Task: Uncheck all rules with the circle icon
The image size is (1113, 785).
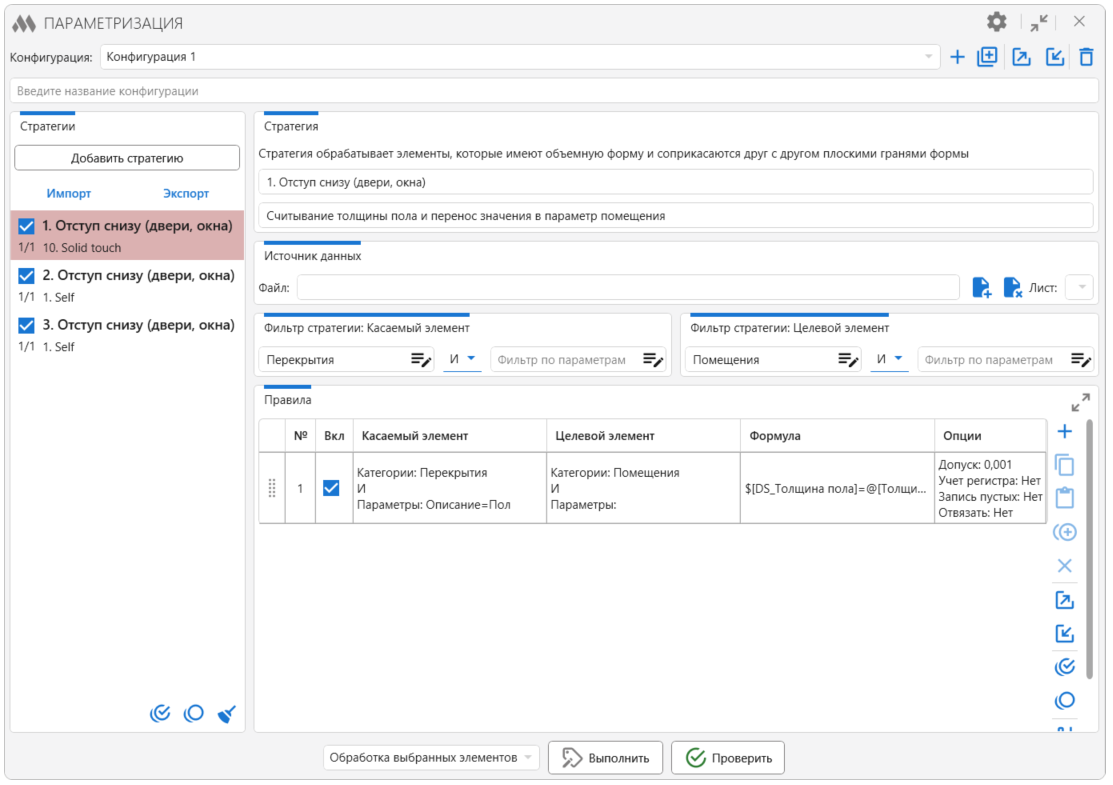Action: 1065,701
